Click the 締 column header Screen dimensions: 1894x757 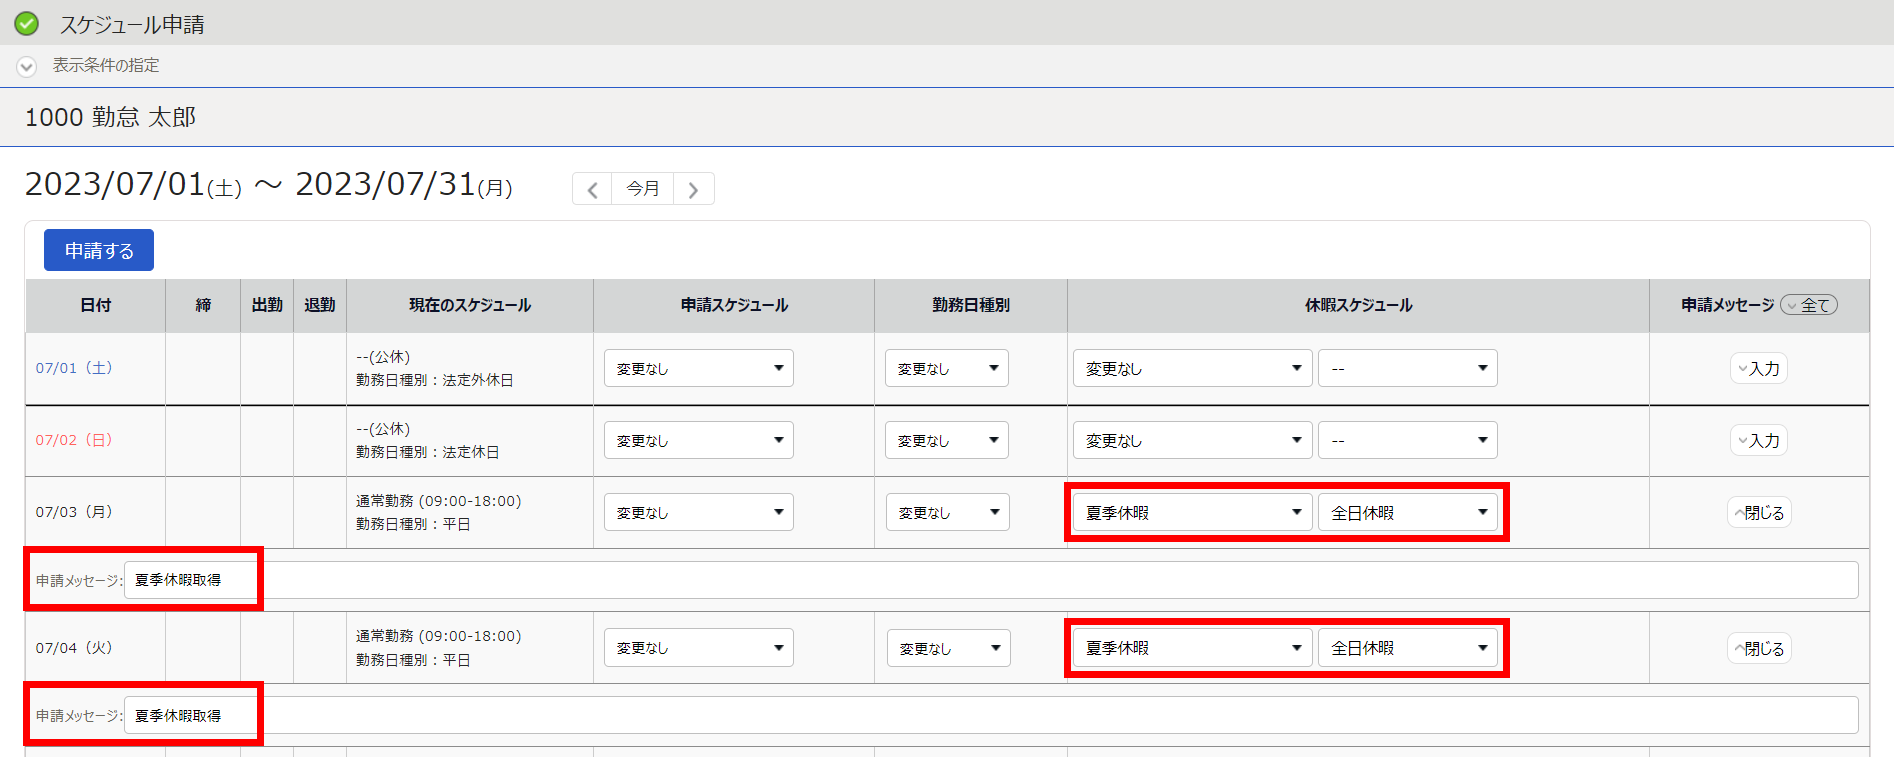203,305
